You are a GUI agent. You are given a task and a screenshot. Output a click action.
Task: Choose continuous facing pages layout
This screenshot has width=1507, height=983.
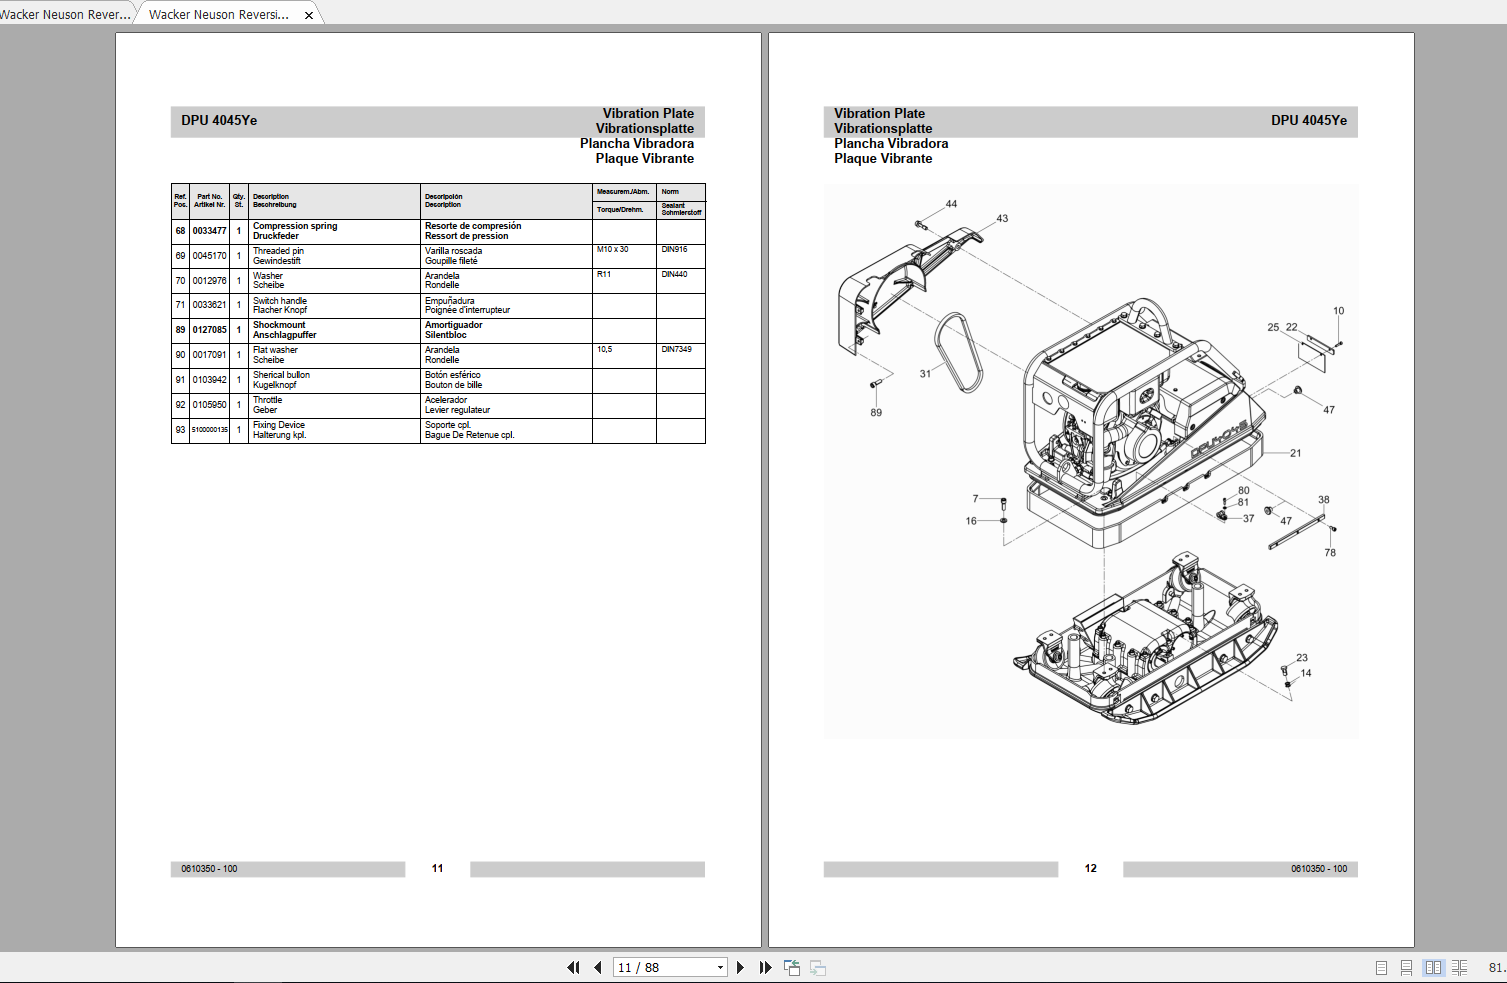click(1459, 967)
